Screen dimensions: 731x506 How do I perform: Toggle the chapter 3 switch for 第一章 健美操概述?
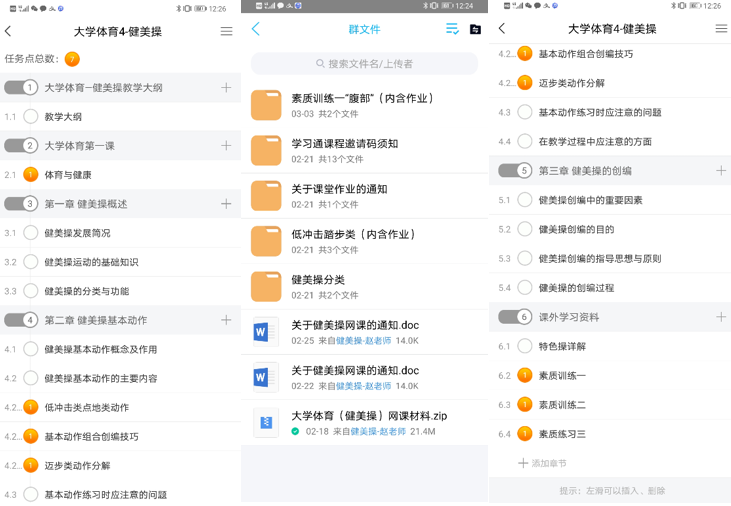(21, 204)
